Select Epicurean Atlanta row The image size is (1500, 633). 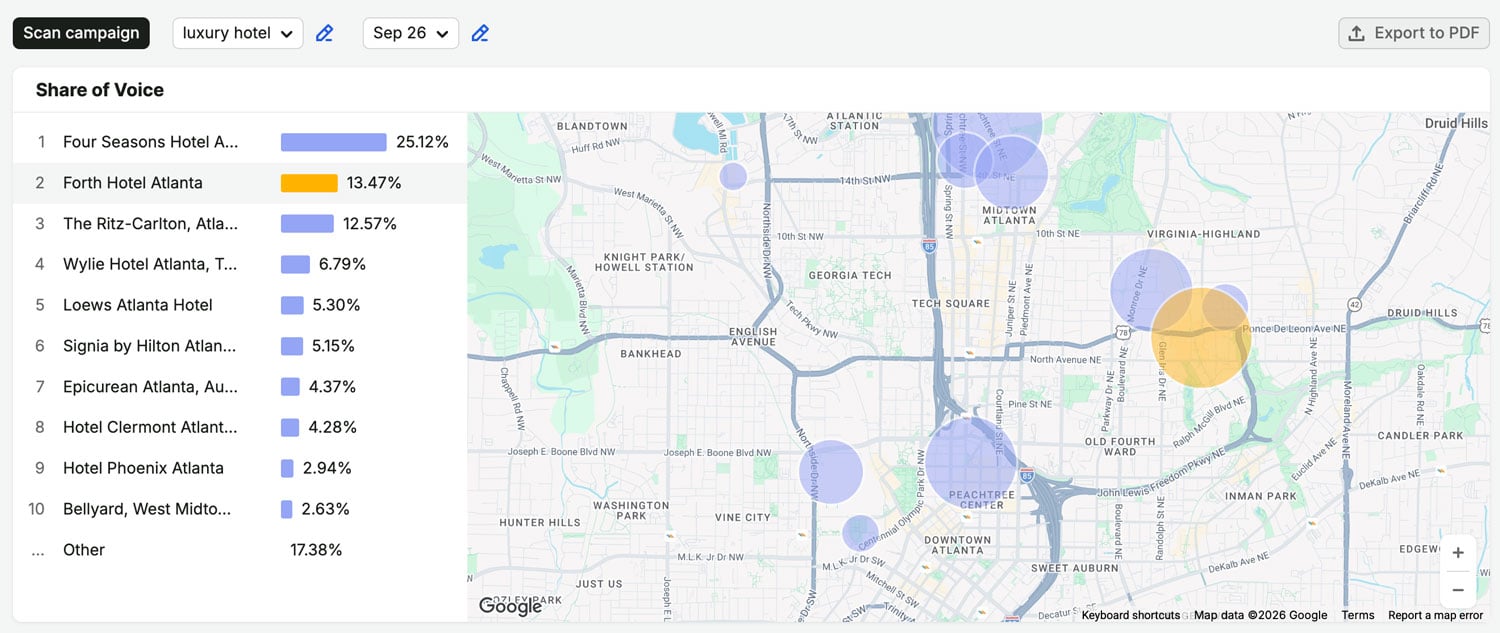click(x=240, y=387)
